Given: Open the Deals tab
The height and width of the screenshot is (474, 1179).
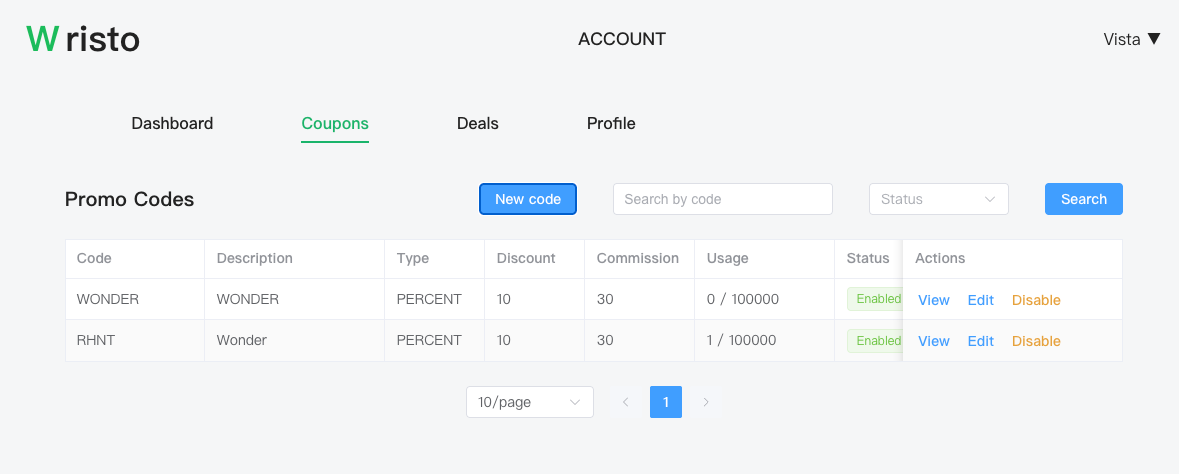Looking at the screenshot, I should point(477,124).
